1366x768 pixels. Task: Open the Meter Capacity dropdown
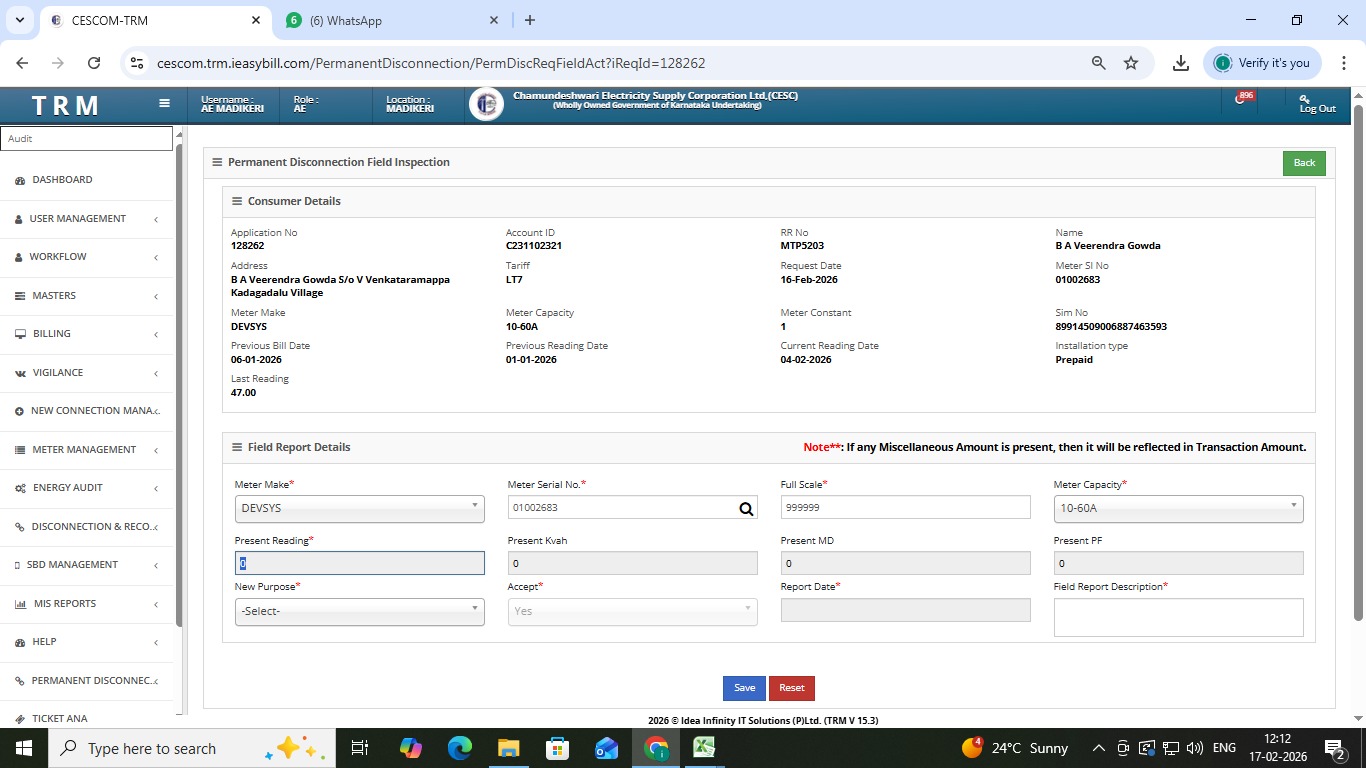(x=1178, y=508)
